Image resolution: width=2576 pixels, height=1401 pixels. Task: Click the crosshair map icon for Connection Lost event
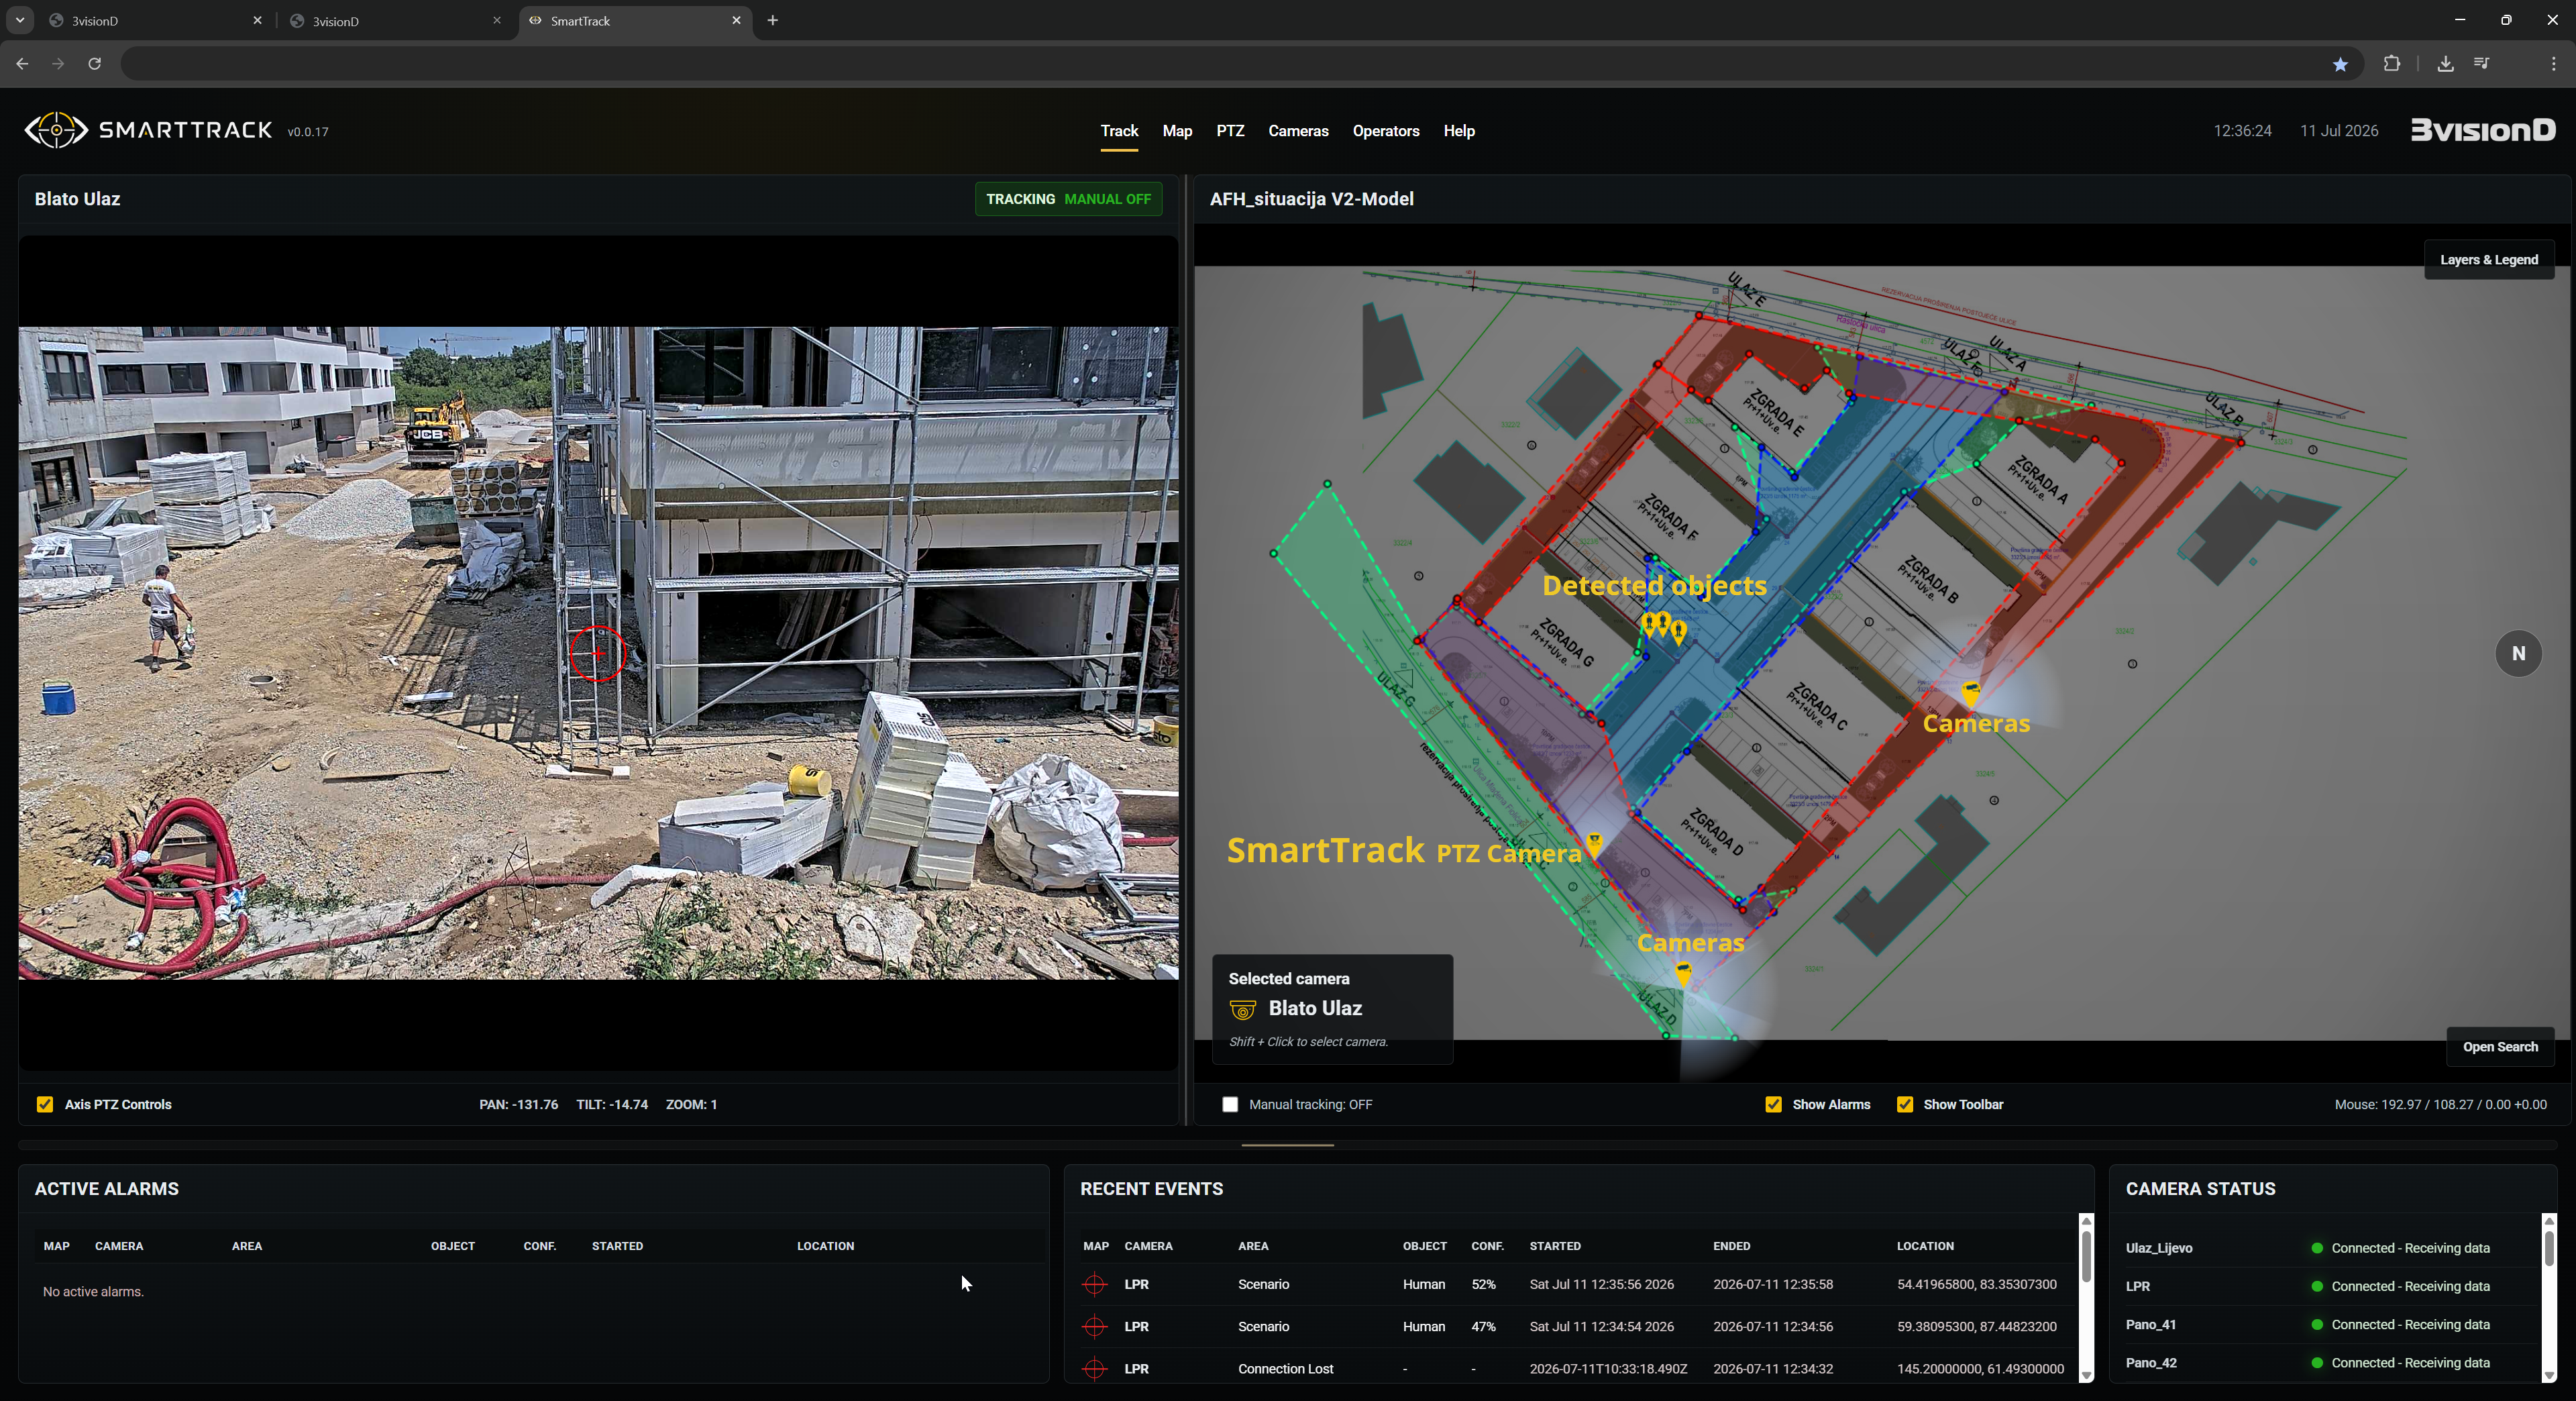(1095, 1369)
